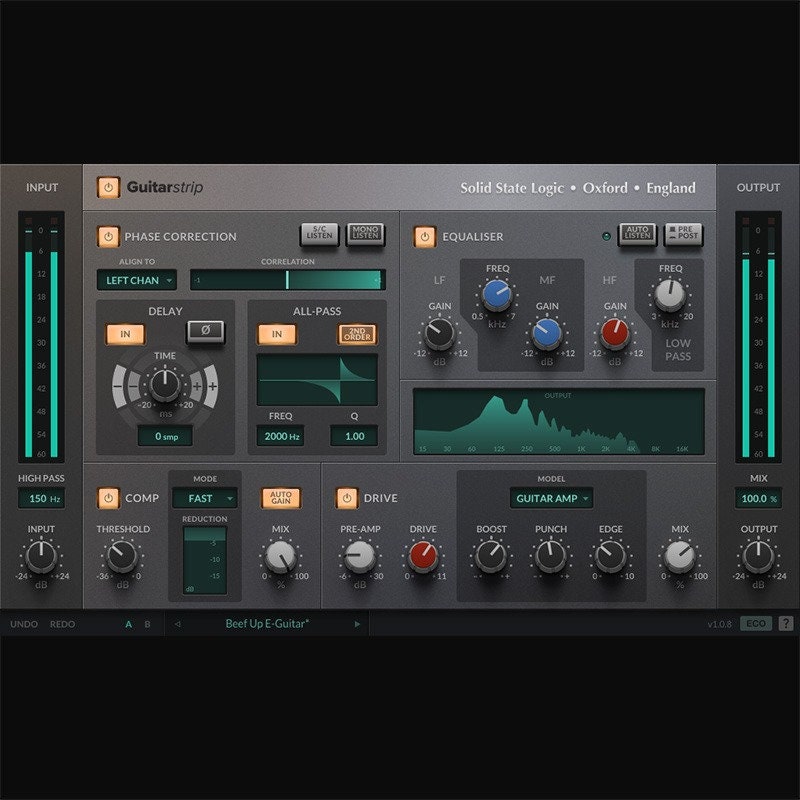The image size is (800, 800).
Task: Click the compressor gain Reduction meter
Action: pyautogui.click(x=205, y=561)
